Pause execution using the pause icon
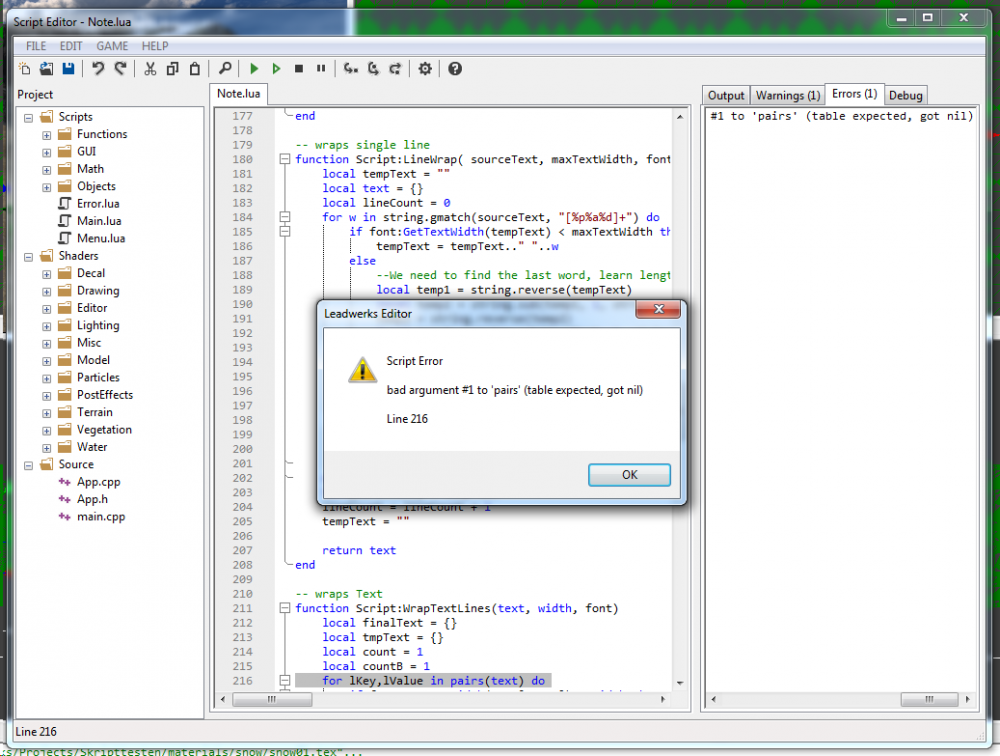Viewport: 1000px width, 756px height. [x=320, y=69]
